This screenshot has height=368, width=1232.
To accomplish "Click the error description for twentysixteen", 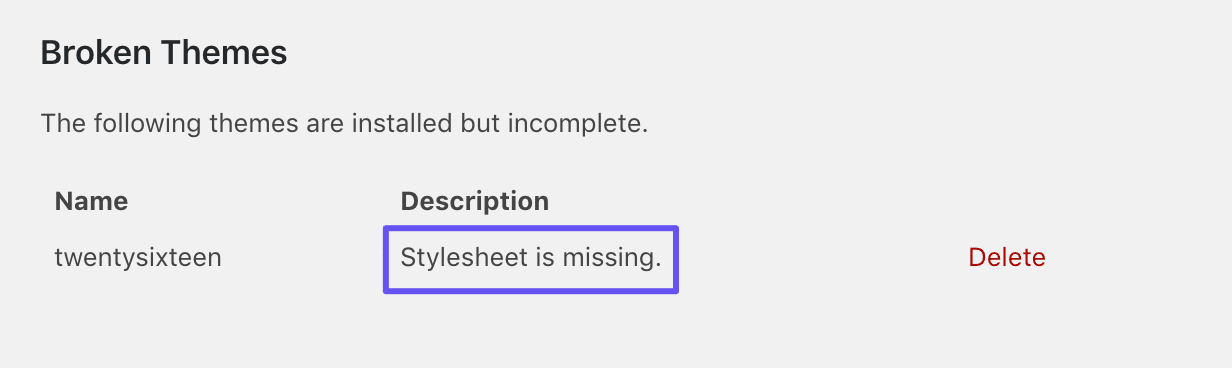I will 531,258.
